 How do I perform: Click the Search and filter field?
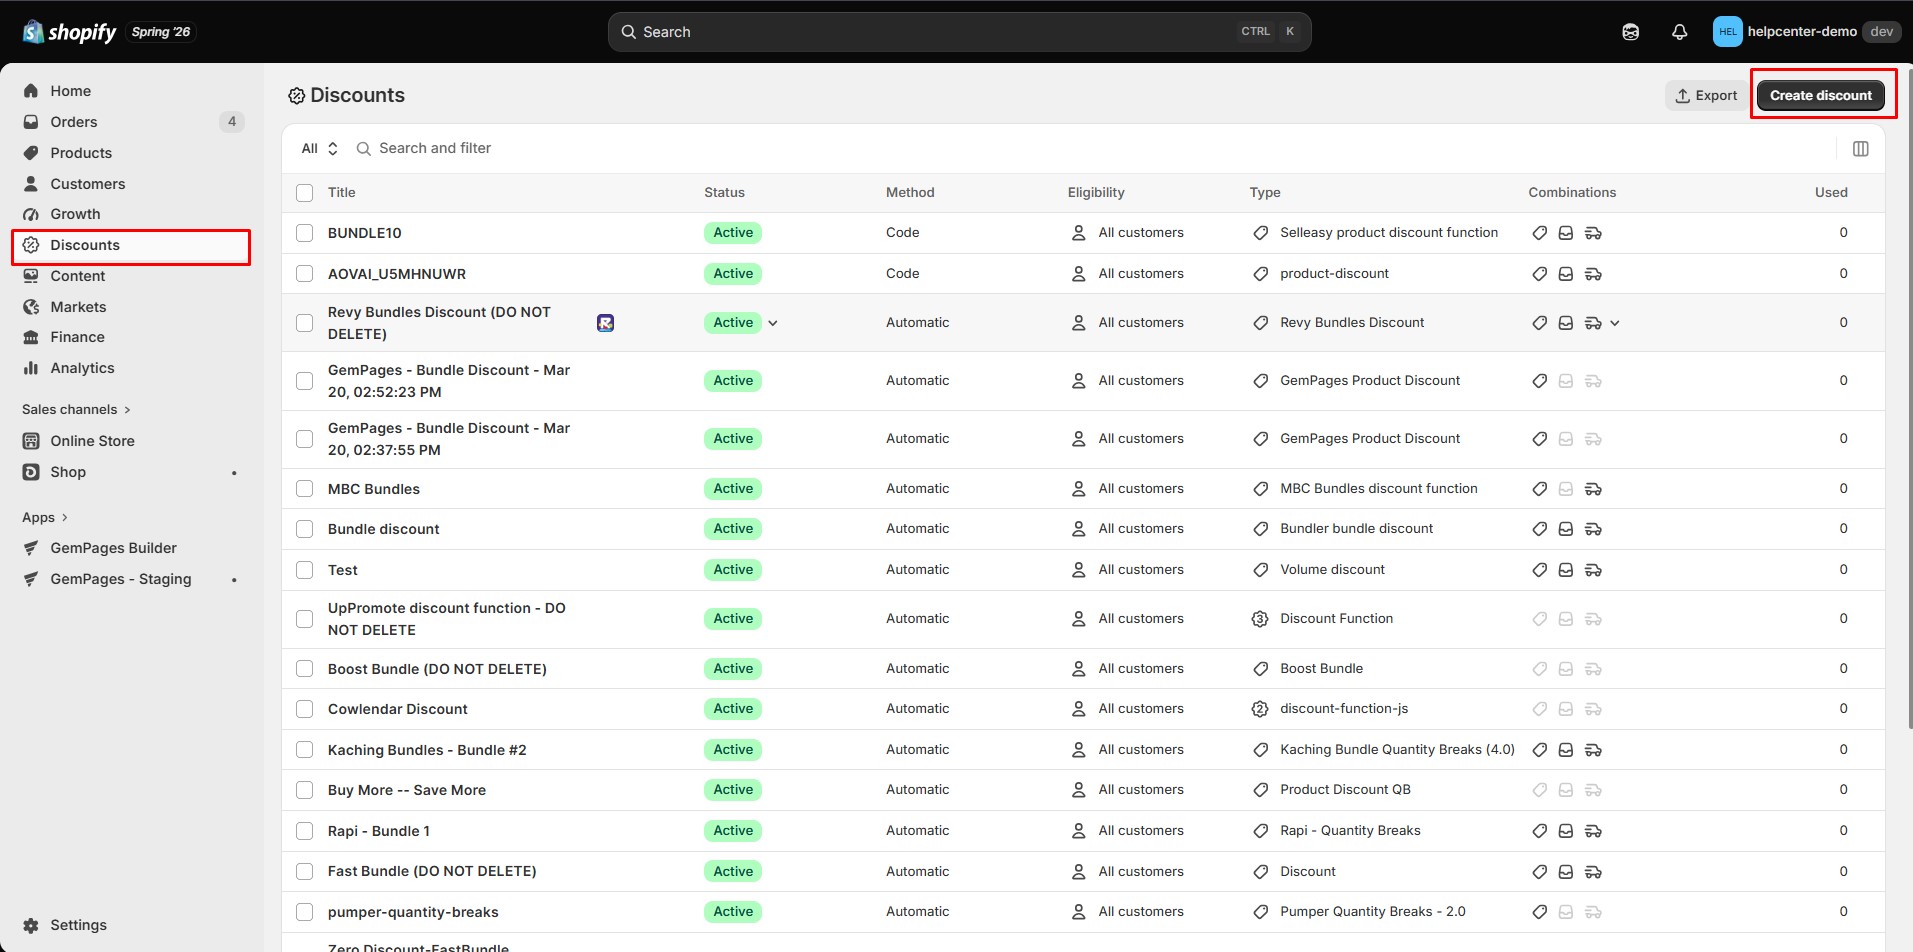click(x=435, y=148)
